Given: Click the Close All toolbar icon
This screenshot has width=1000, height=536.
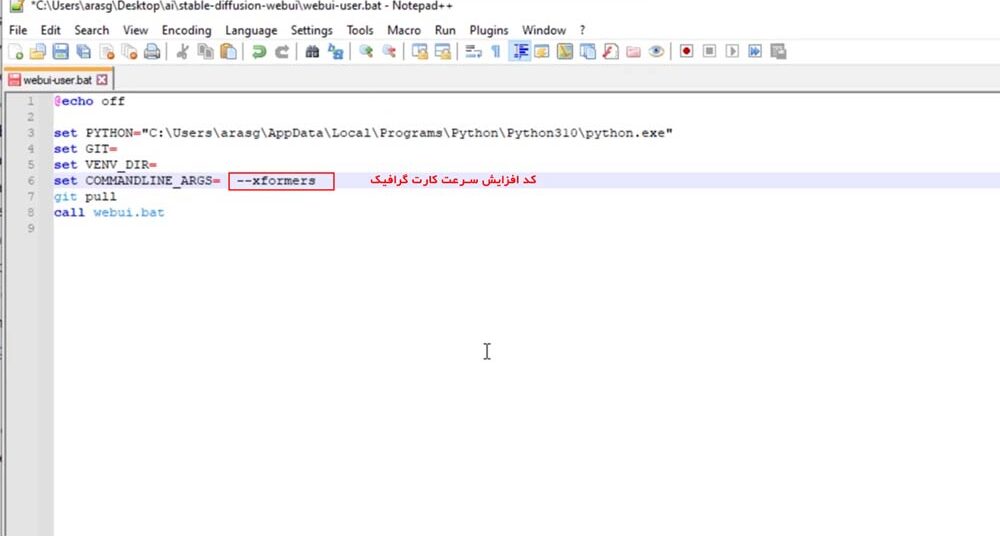Looking at the screenshot, I should [x=129, y=52].
